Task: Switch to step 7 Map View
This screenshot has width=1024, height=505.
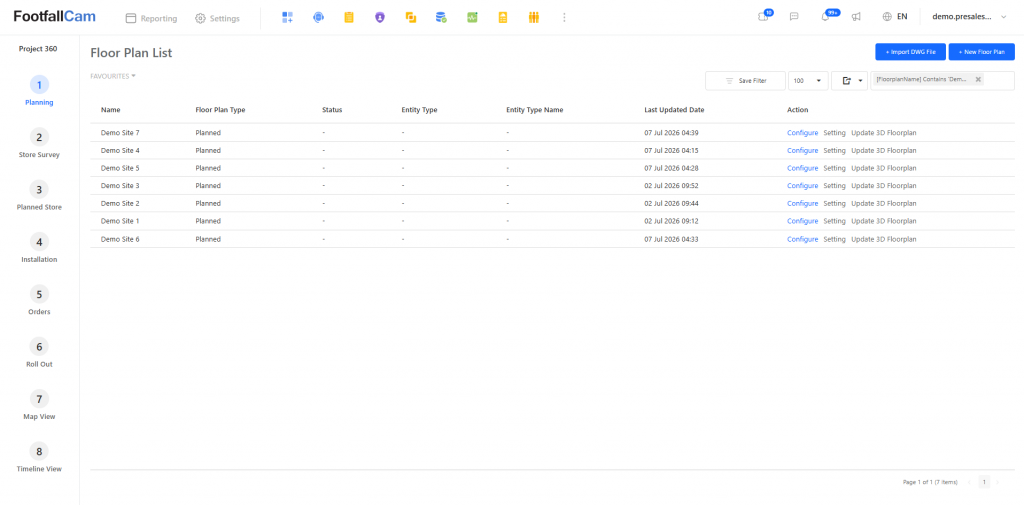Action: click(39, 405)
